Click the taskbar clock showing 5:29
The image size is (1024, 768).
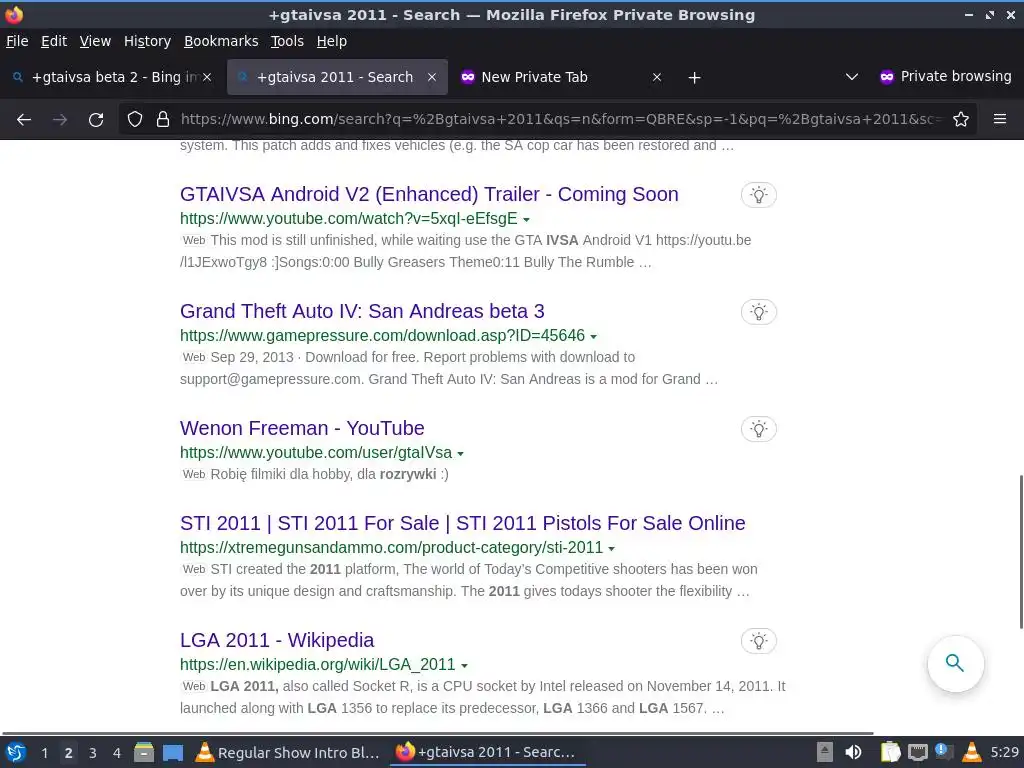click(x=1004, y=752)
